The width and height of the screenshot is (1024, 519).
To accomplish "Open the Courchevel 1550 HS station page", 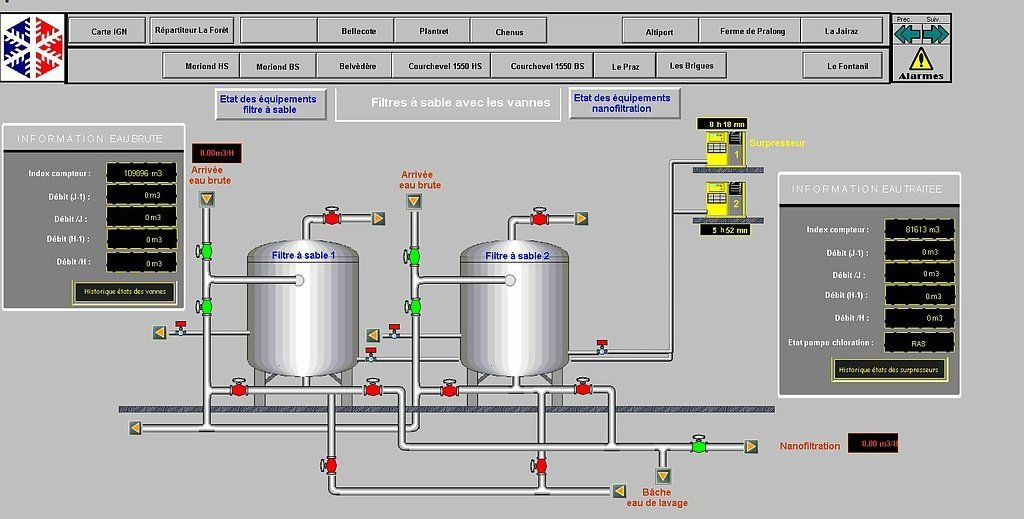I will pyautogui.click(x=438, y=67).
